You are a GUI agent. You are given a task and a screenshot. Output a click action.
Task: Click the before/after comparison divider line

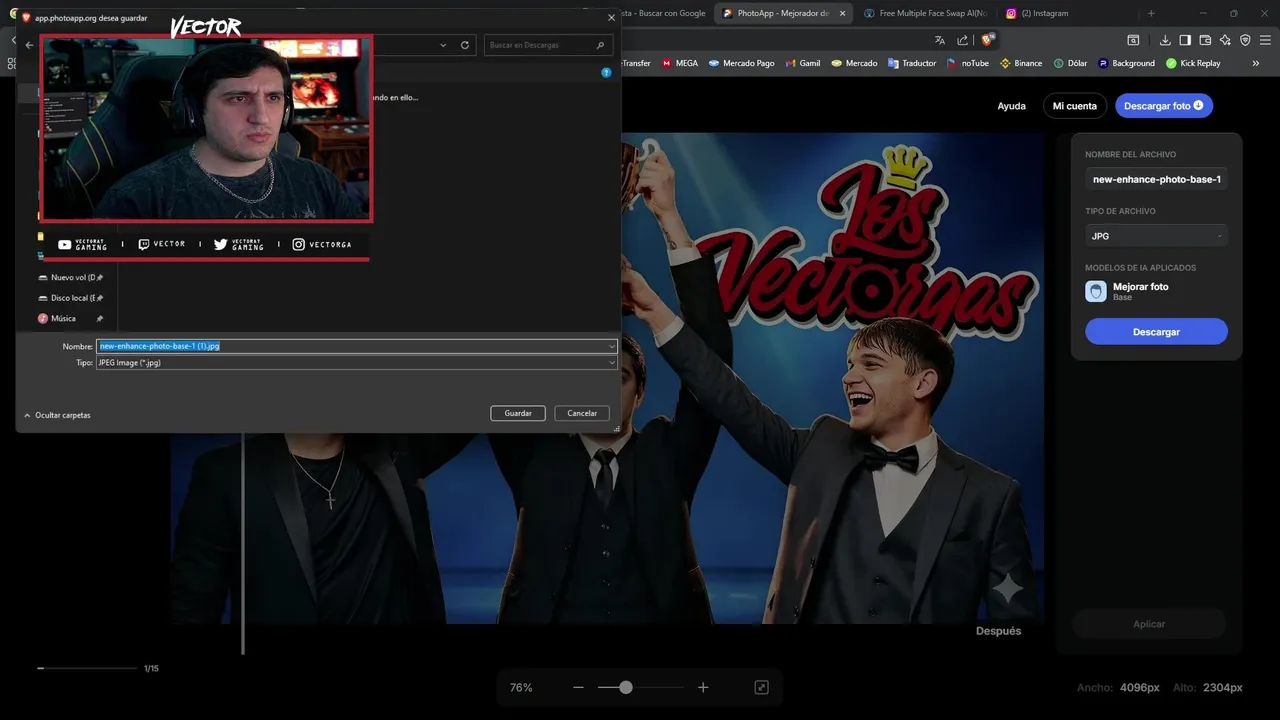point(243,545)
